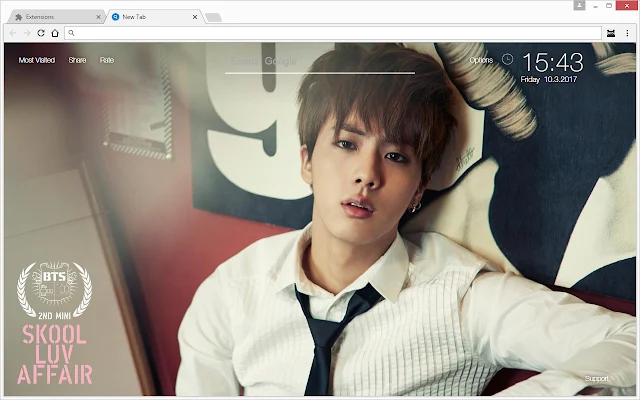The height and width of the screenshot is (400, 640).
Task: Click the 15:43 time display
Action: click(x=553, y=62)
